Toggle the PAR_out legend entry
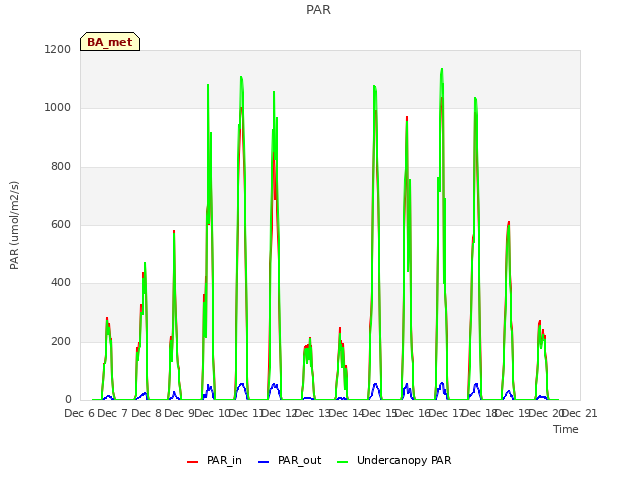The width and height of the screenshot is (640, 480). coord(289,460)
